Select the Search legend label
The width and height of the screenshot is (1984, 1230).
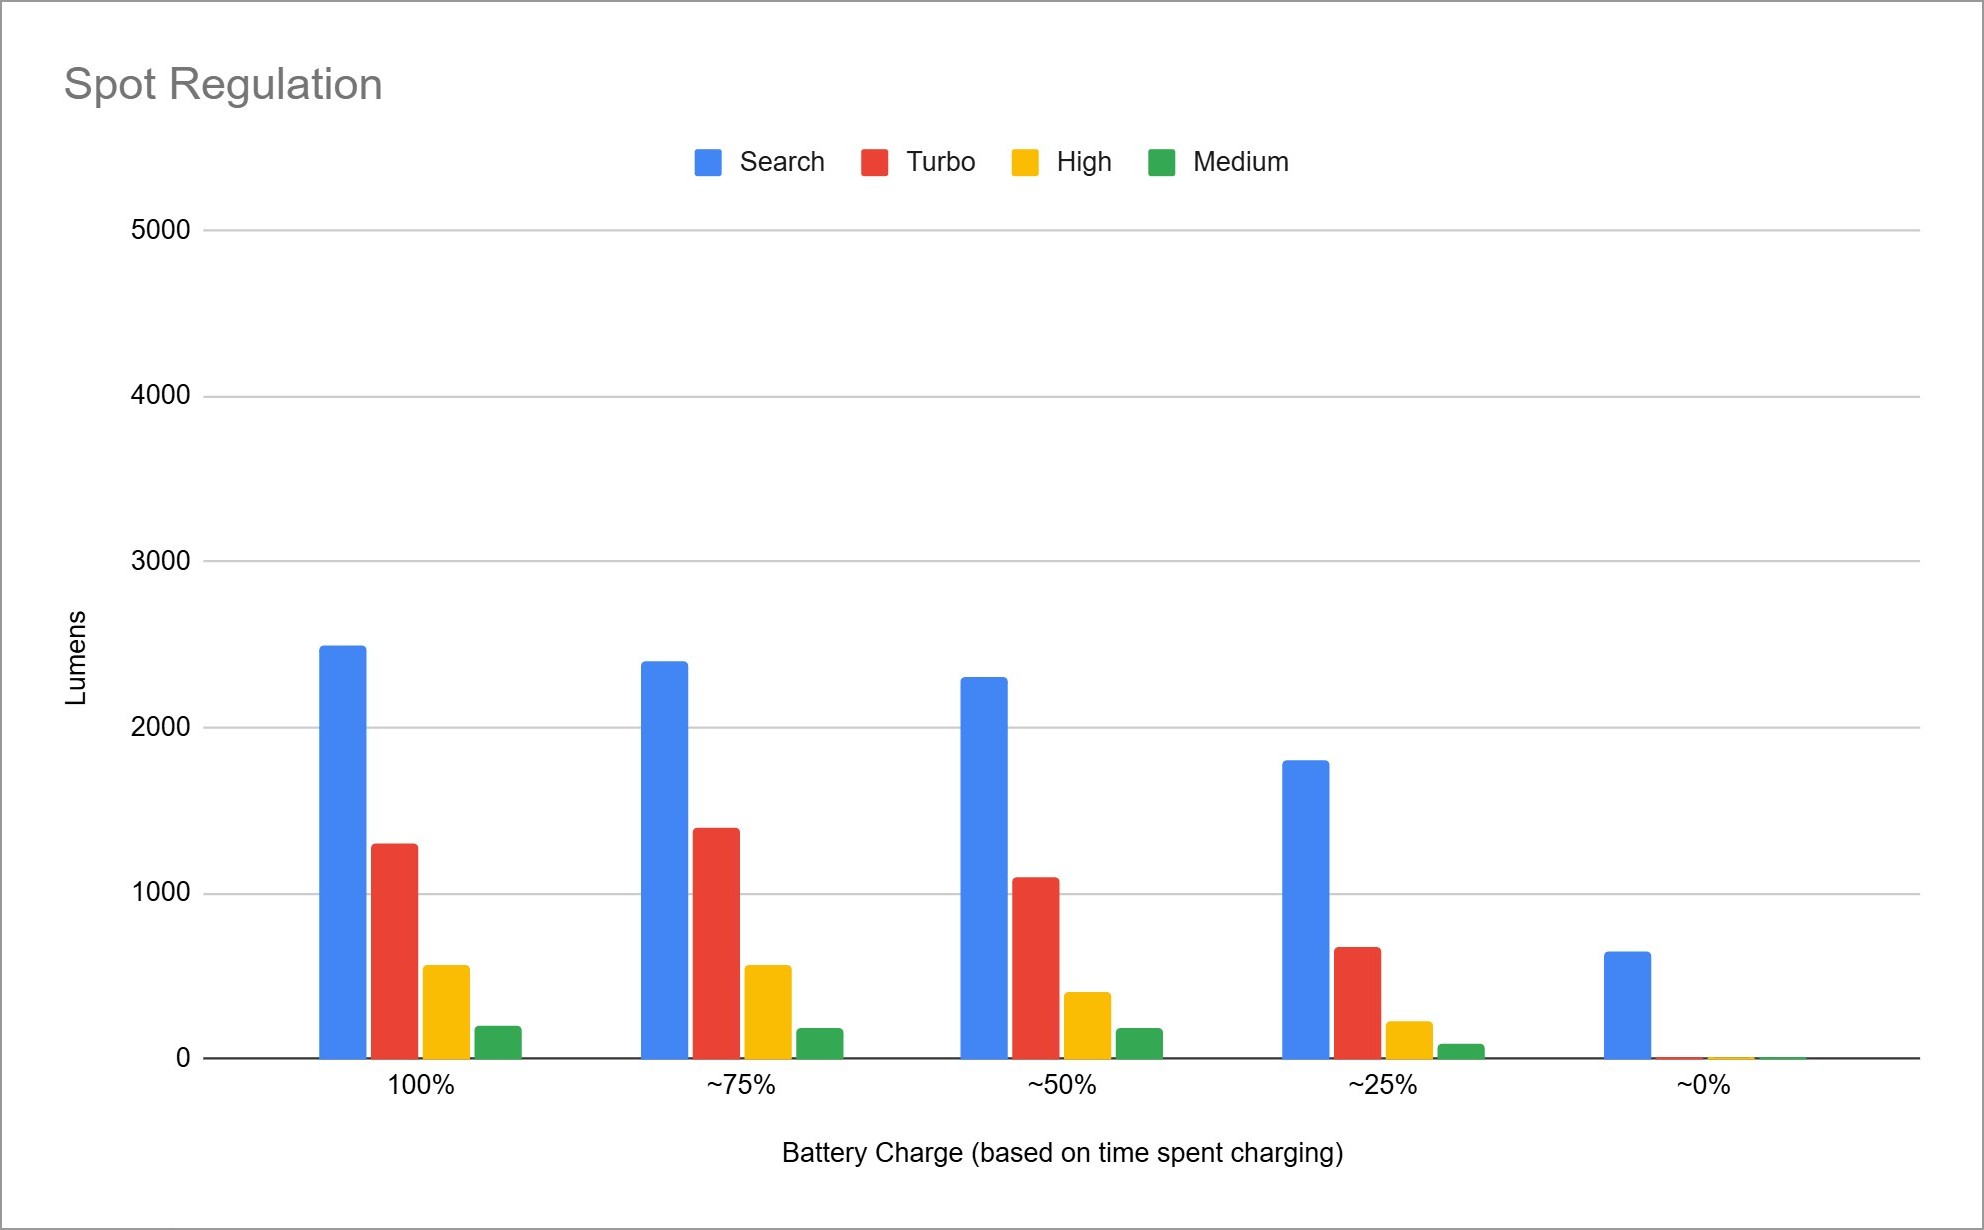(782, 162)
